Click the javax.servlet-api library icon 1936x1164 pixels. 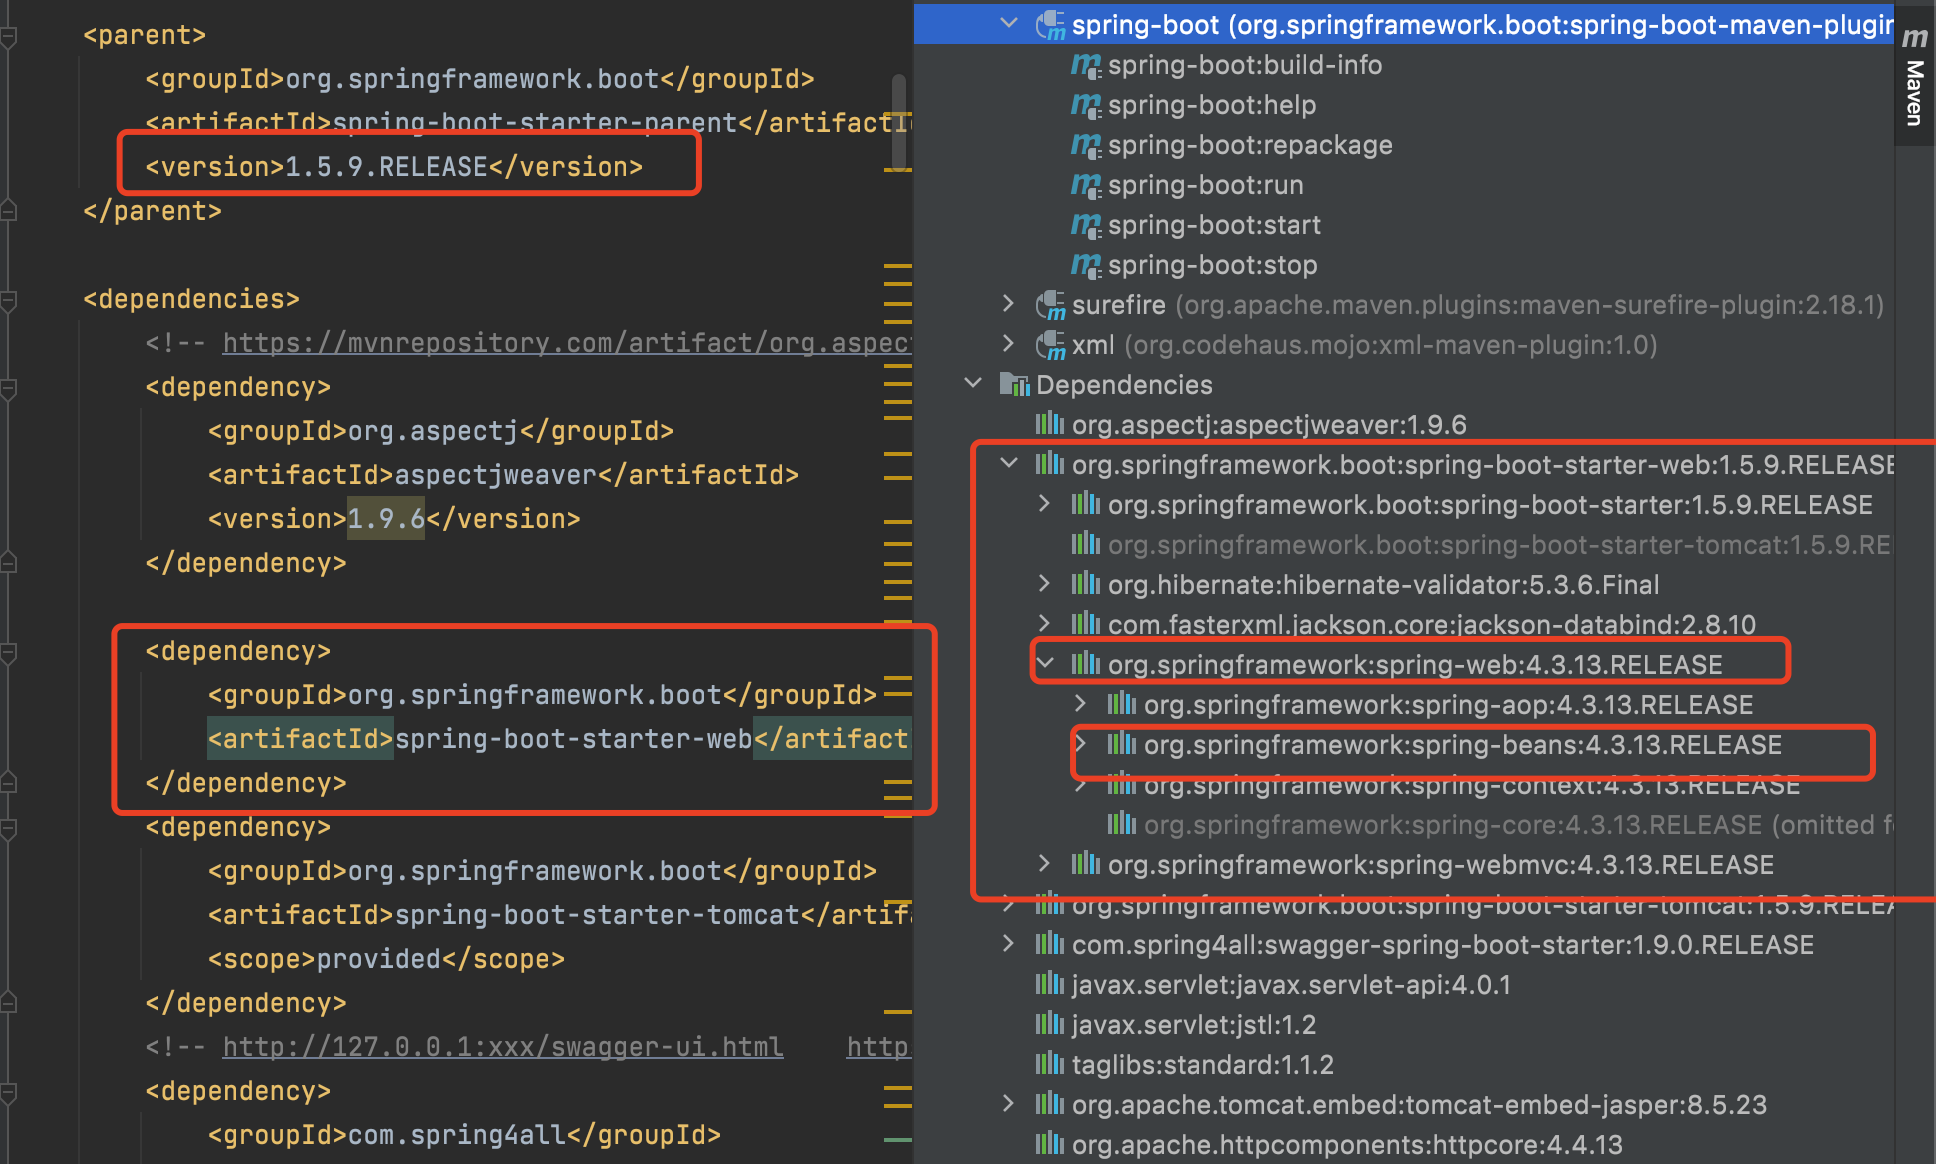pyautogui.click(x=1050, y=985)
